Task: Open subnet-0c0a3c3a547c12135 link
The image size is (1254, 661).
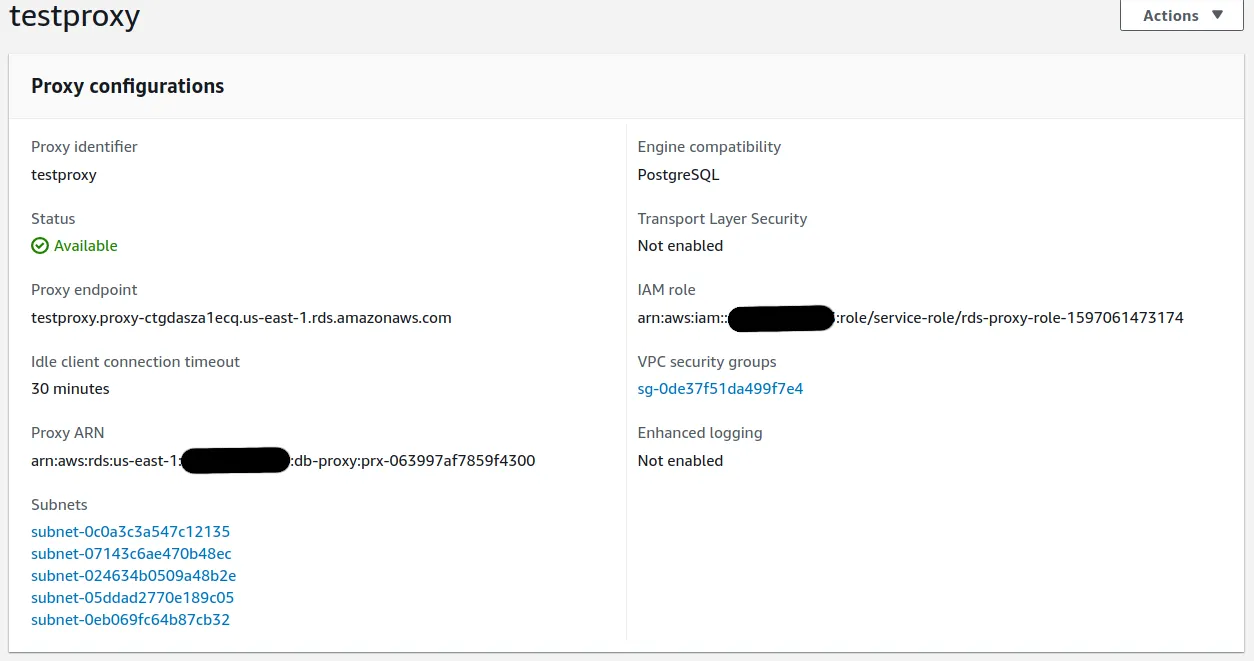Action: pos(131,532)
